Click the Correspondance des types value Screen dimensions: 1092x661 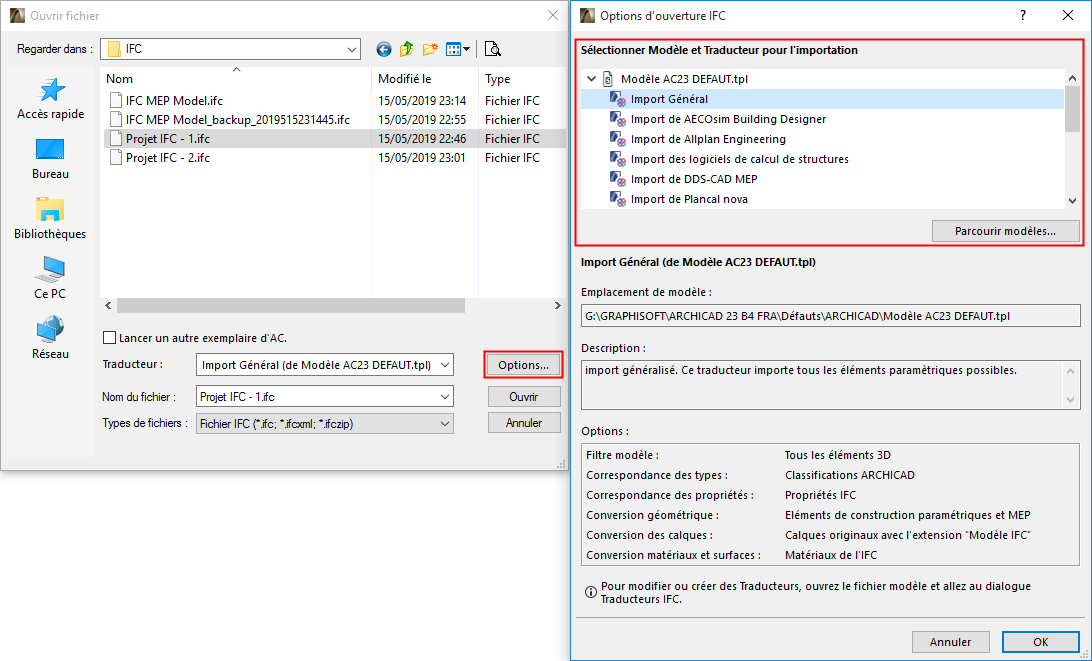(x=850, y=475)
